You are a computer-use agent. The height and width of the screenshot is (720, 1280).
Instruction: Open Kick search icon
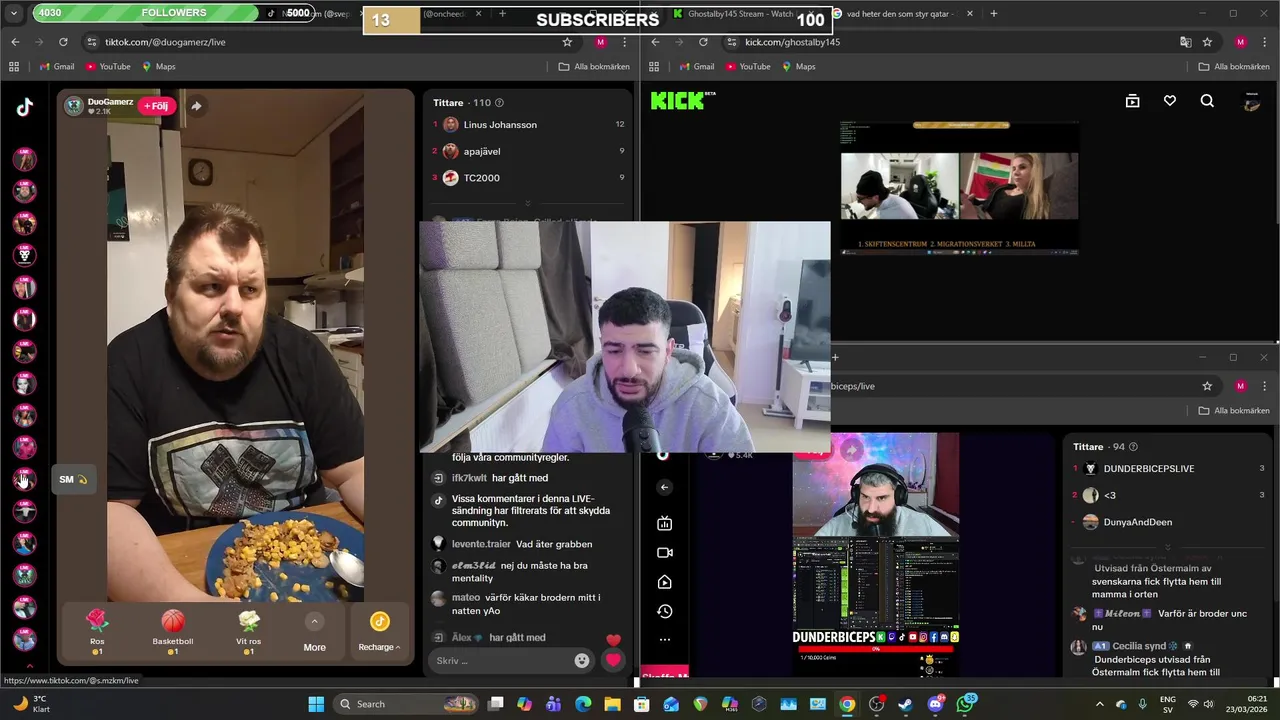1207,101
